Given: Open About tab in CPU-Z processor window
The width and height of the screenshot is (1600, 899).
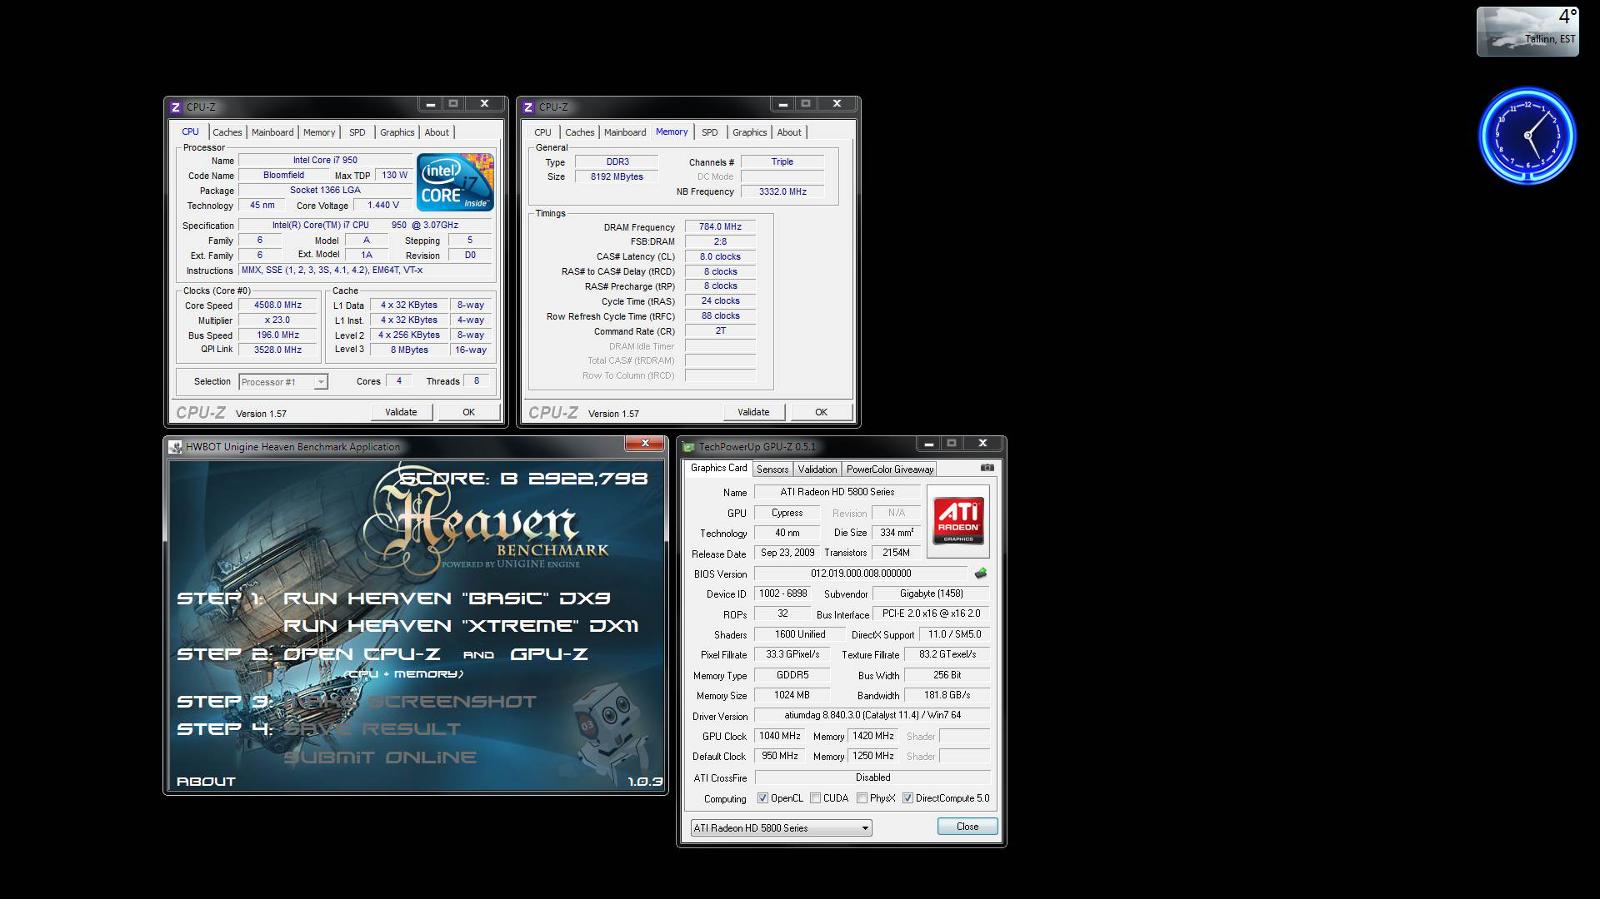Looking at the screenshot, I should point(437,132).
